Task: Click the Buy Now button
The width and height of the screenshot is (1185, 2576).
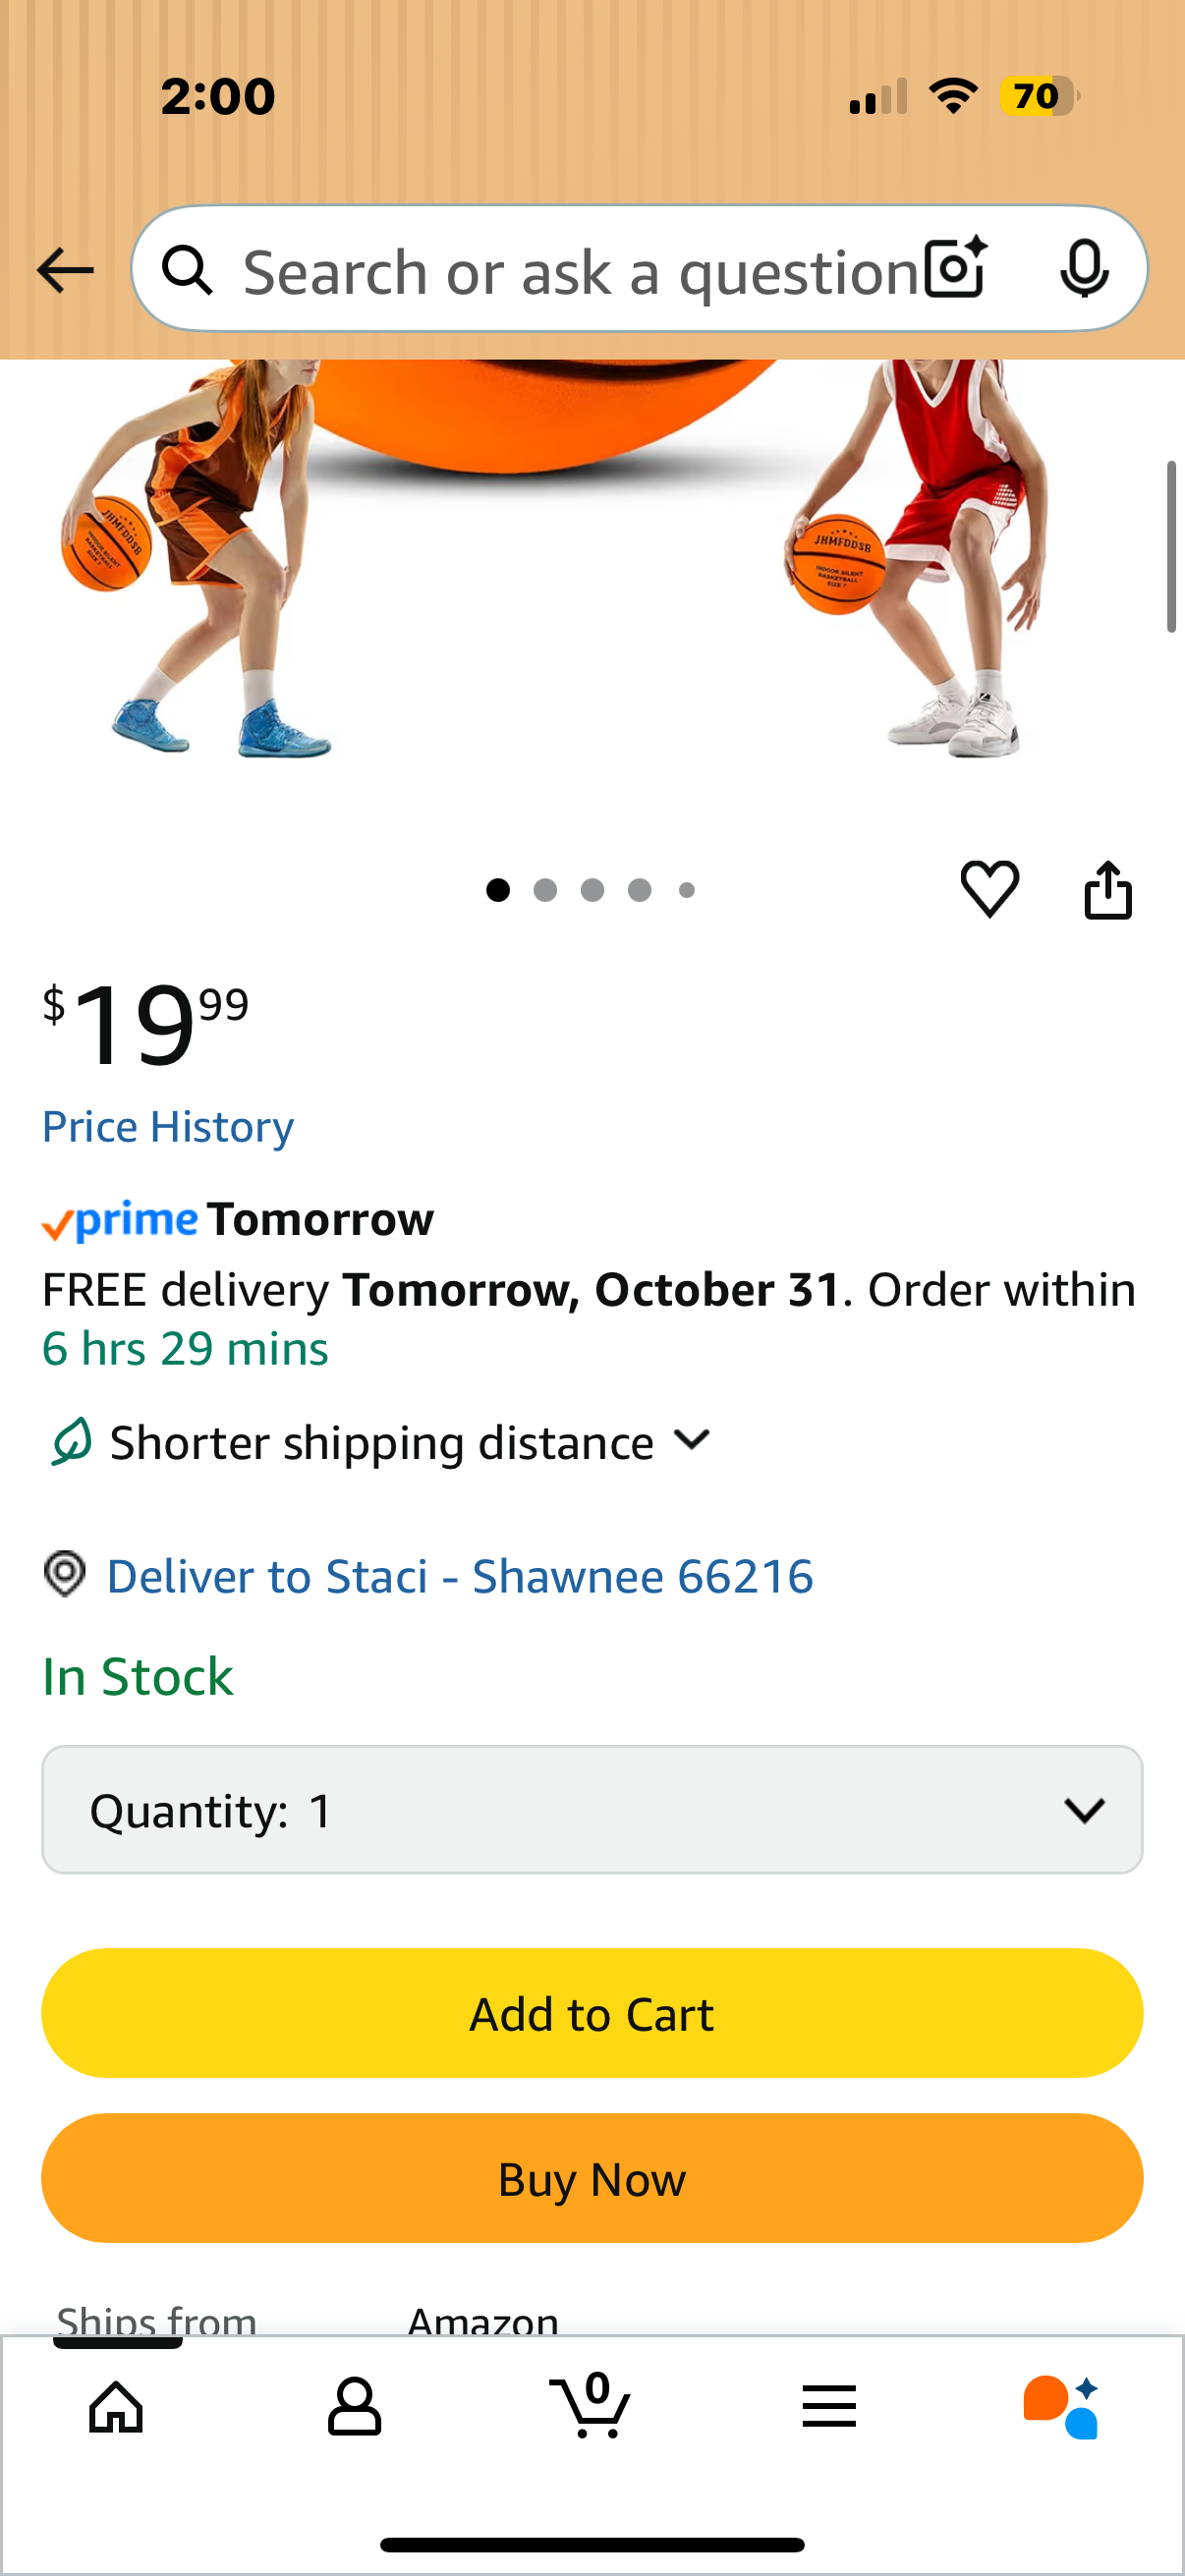Action: click(x=592, y=2178)
